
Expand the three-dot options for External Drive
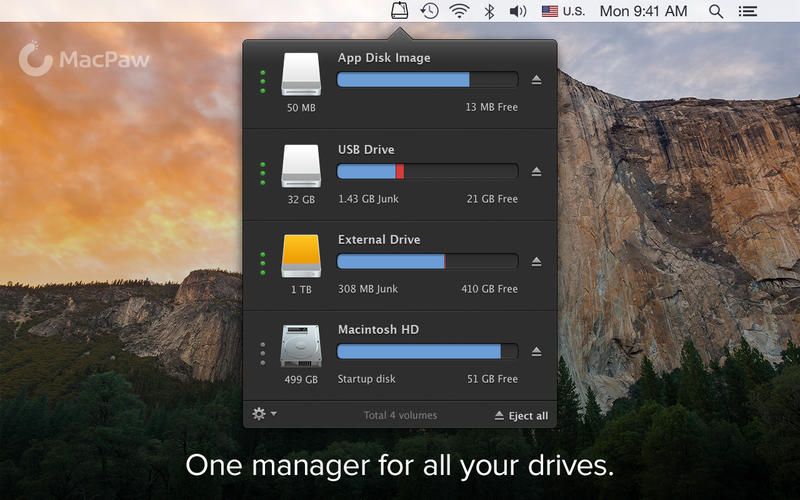click(x=263, y=262)
